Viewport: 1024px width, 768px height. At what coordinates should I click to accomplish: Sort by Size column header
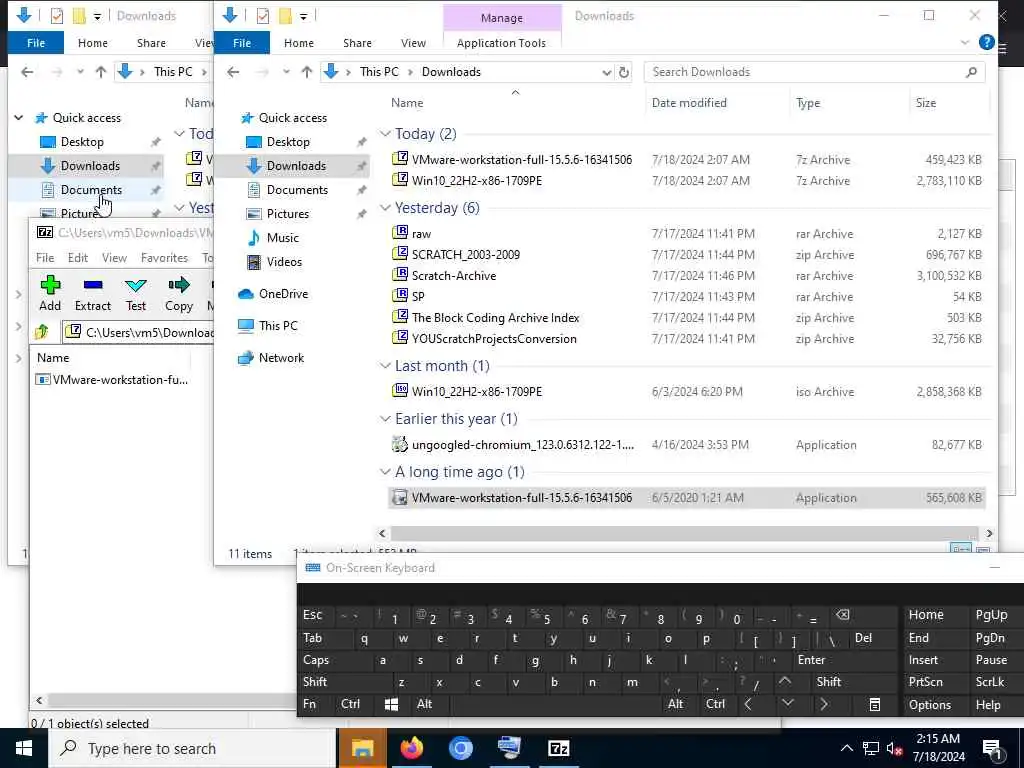pyautogui.click(x=925, y=103)
